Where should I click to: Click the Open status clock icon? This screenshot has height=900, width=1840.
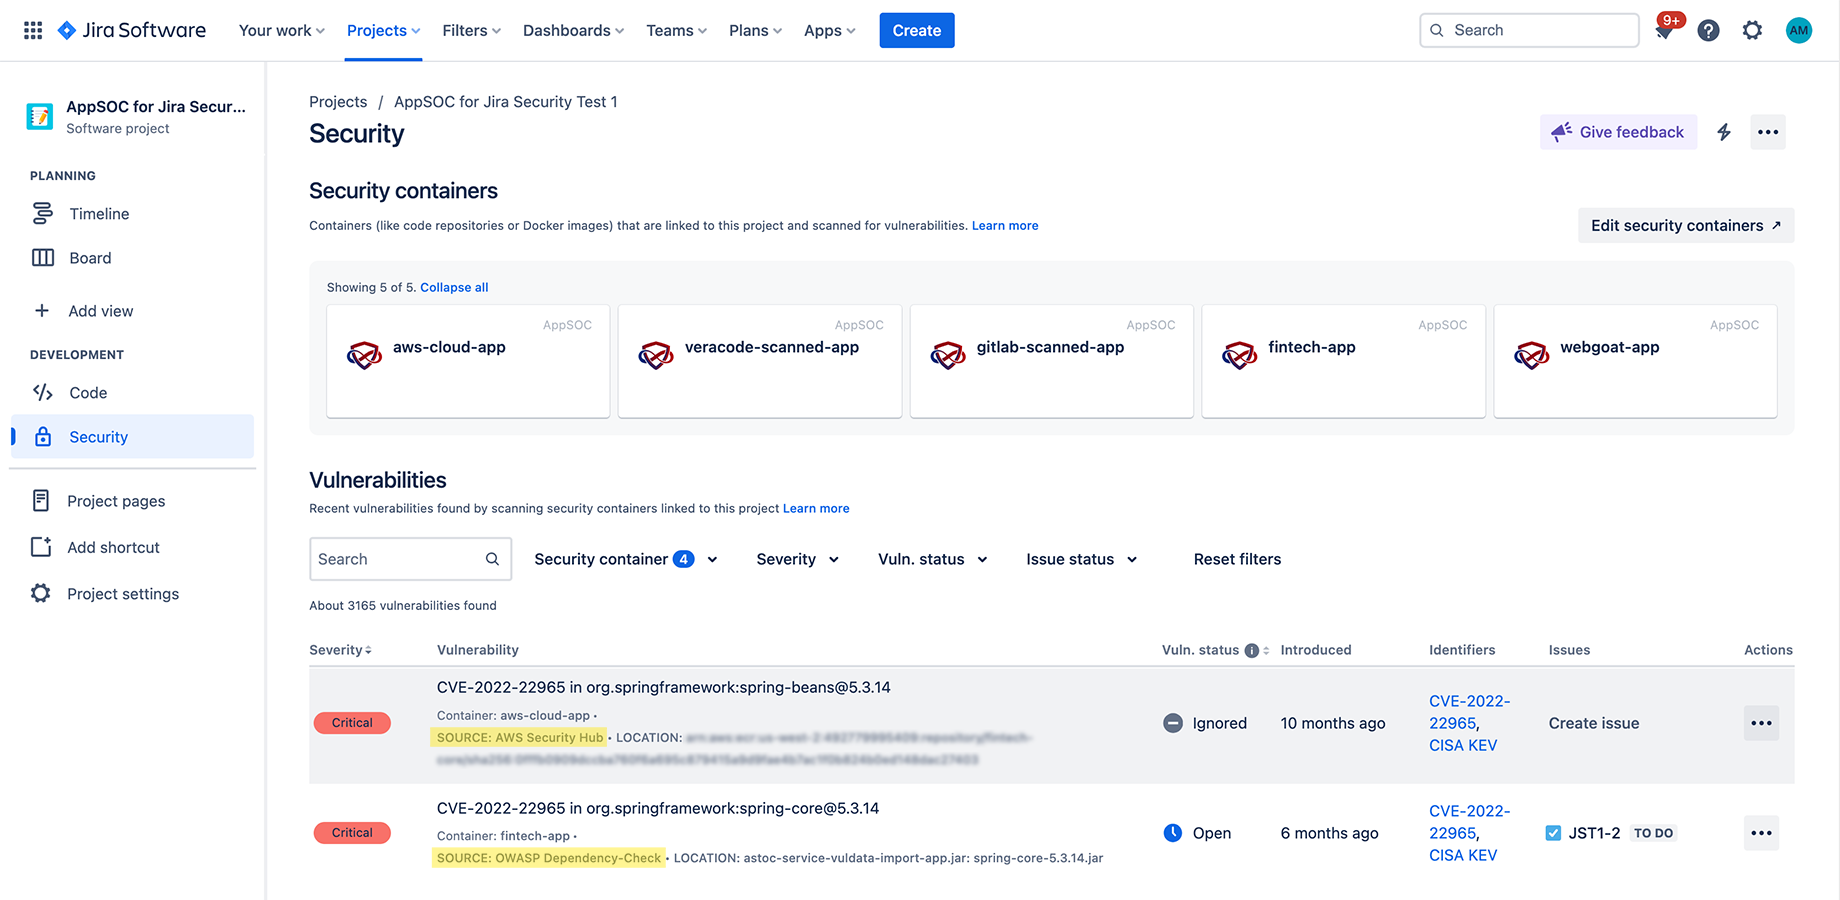coord(1173,833)
